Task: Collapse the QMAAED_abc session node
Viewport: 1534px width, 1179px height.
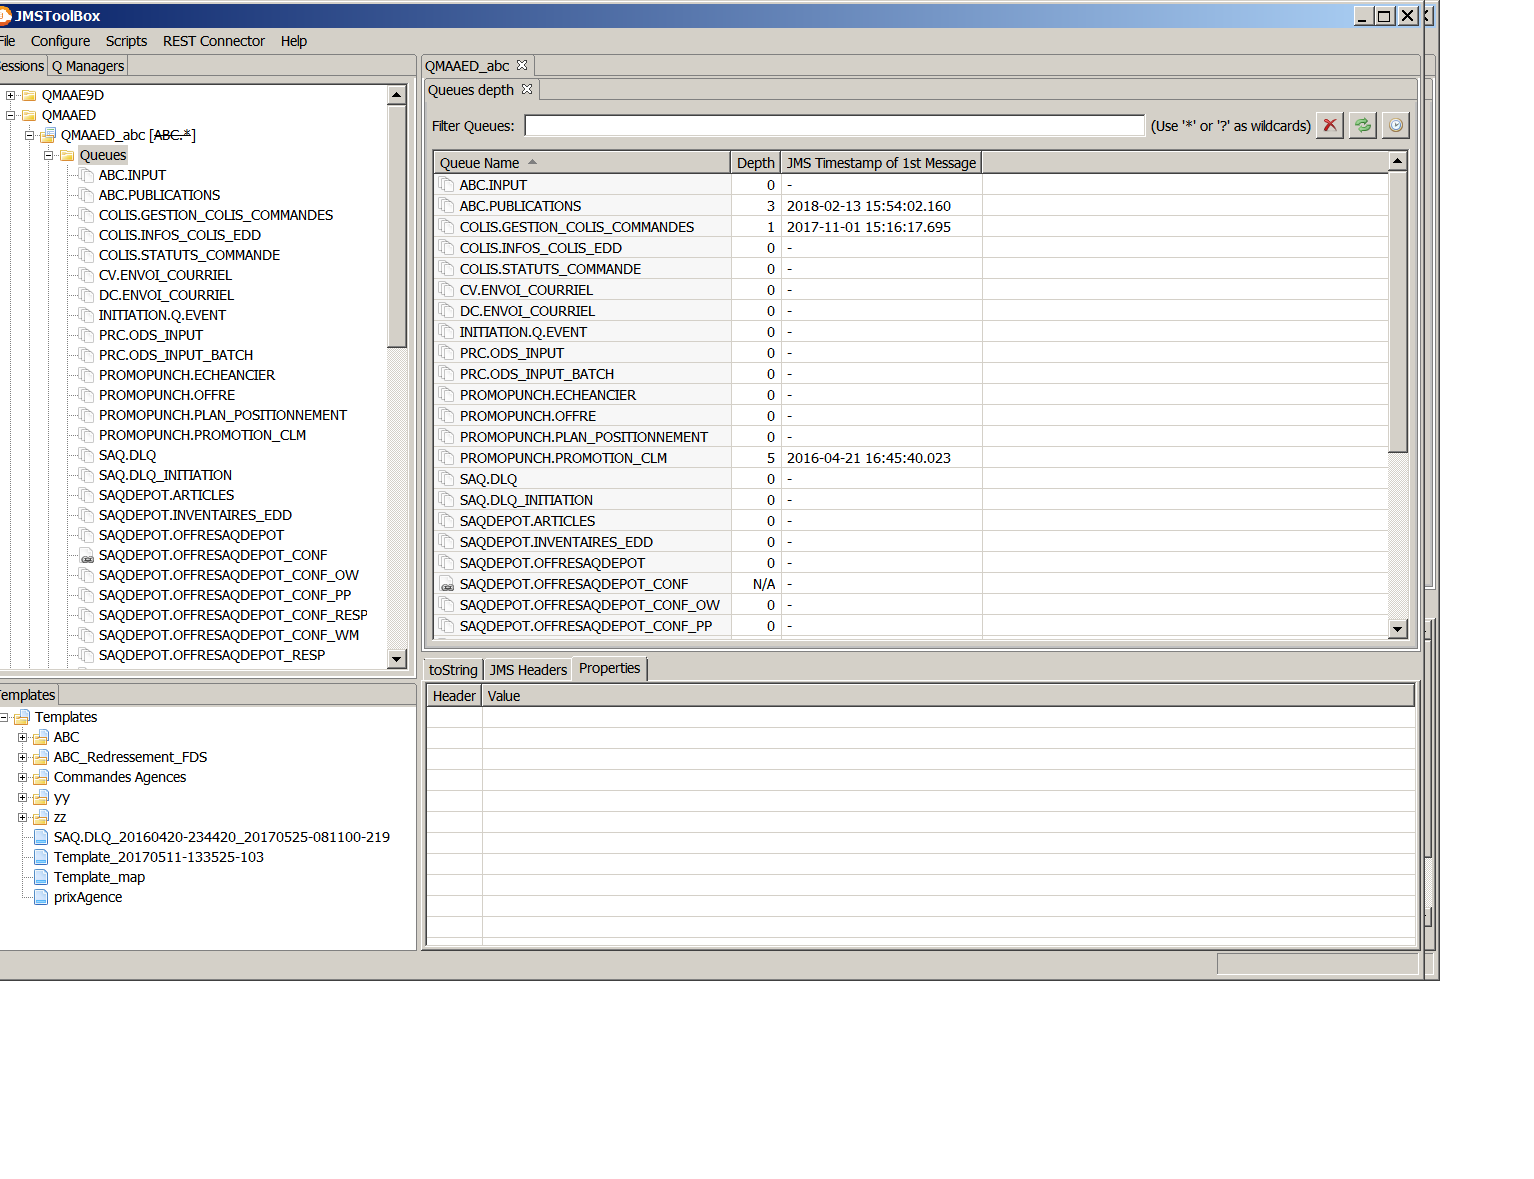Action: pyautogui.click(x=30, y=135)
